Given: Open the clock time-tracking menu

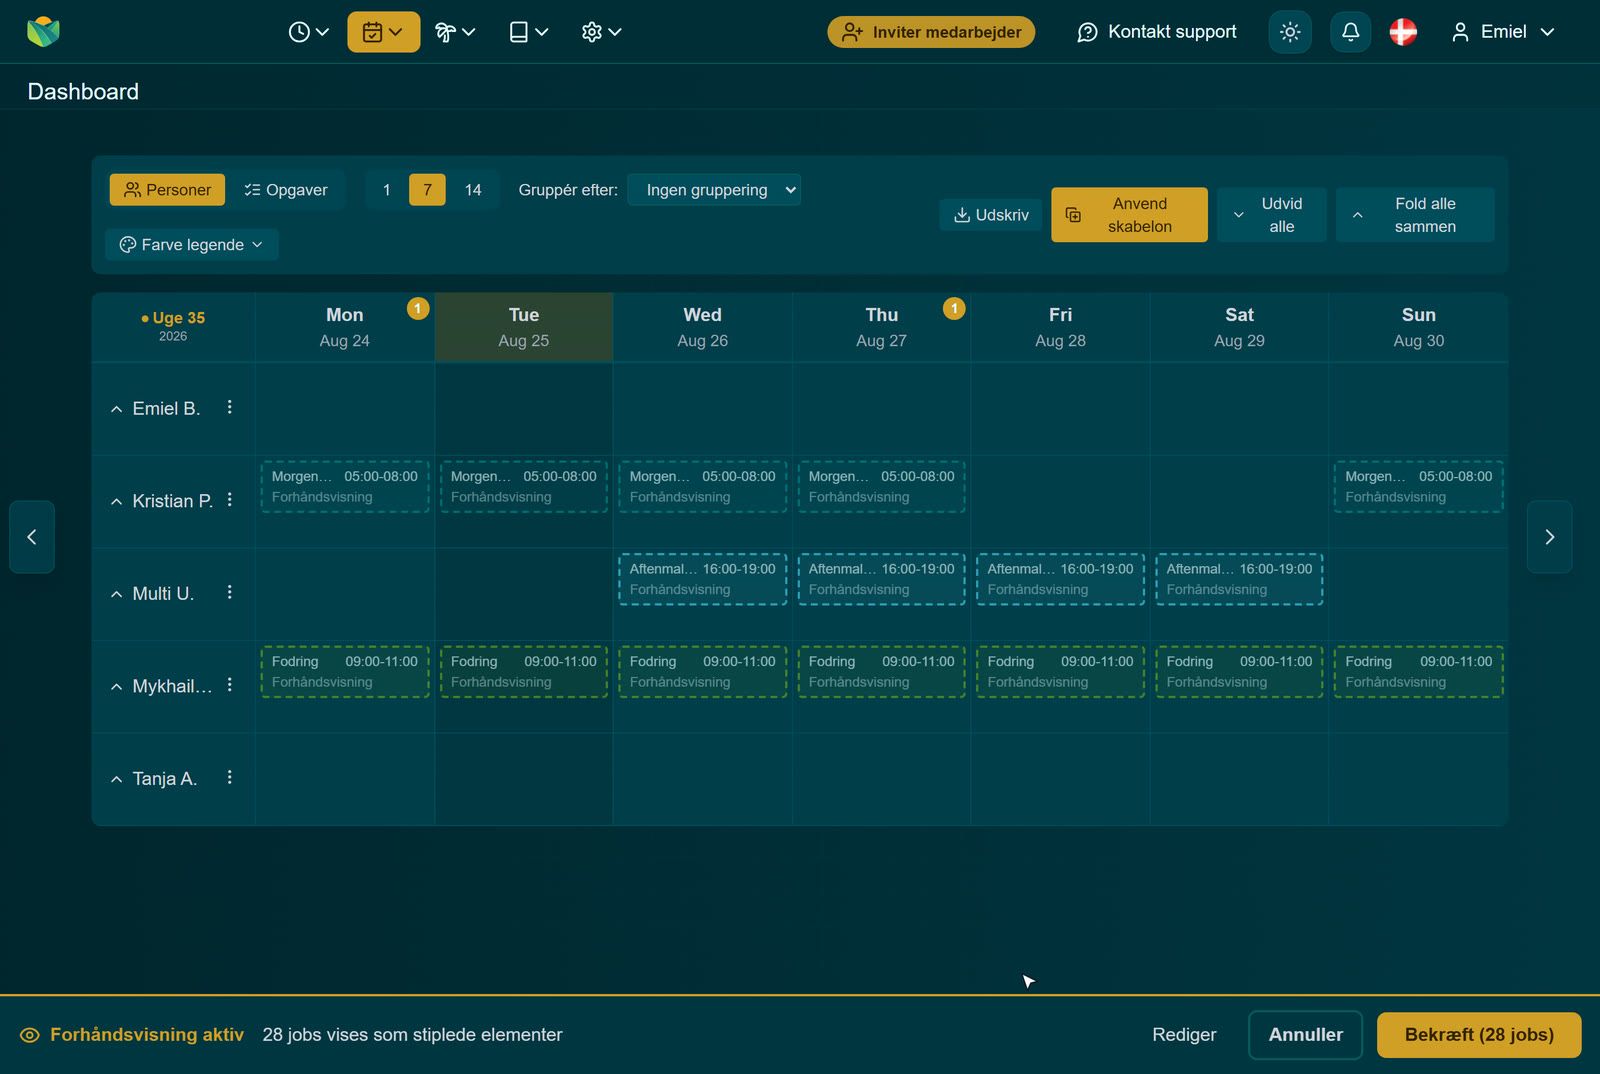Looking at the screenshot, I should click(308, 32).
